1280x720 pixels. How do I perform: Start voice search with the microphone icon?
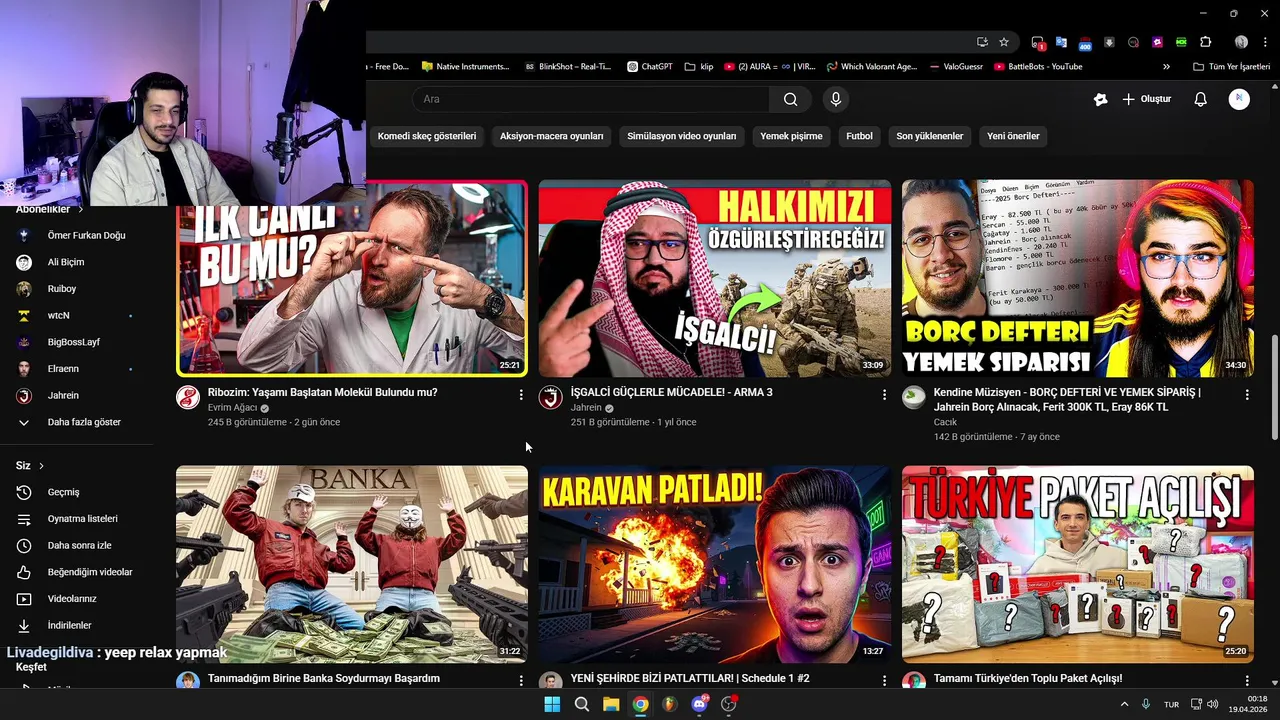click(836, 99)
